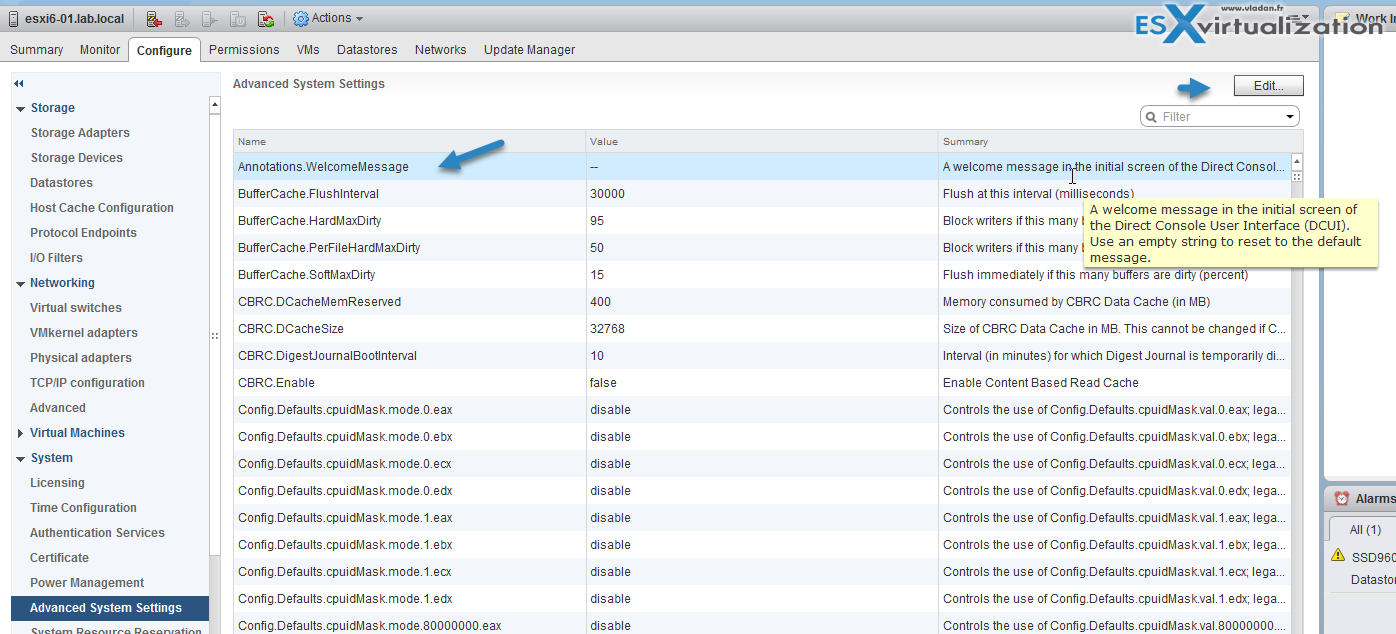1396x634 pixels.
Task: Open the Filter box dropdown arrow
Action: 1289,117
